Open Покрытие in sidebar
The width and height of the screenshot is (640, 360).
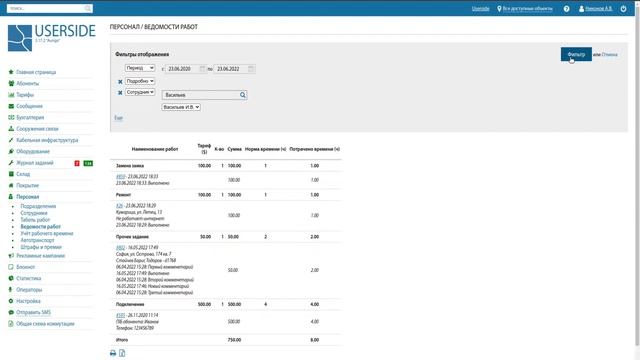point(27,185)
